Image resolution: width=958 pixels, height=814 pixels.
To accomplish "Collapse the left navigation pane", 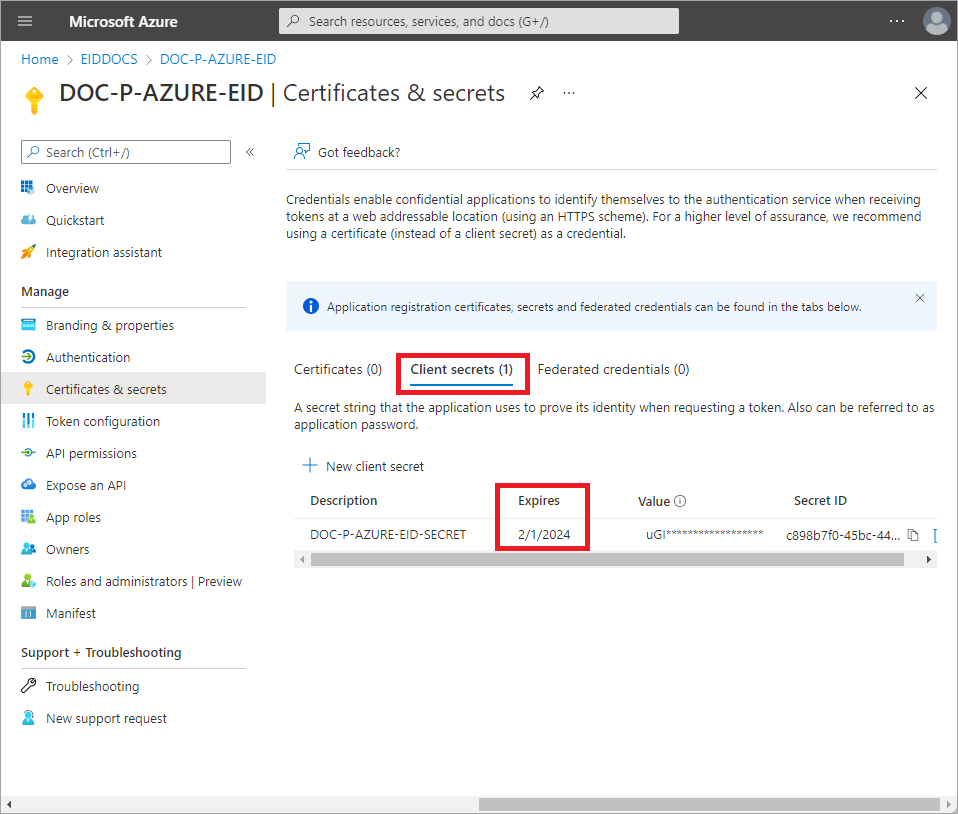I will pyautogui.click(x=248, y=152).
